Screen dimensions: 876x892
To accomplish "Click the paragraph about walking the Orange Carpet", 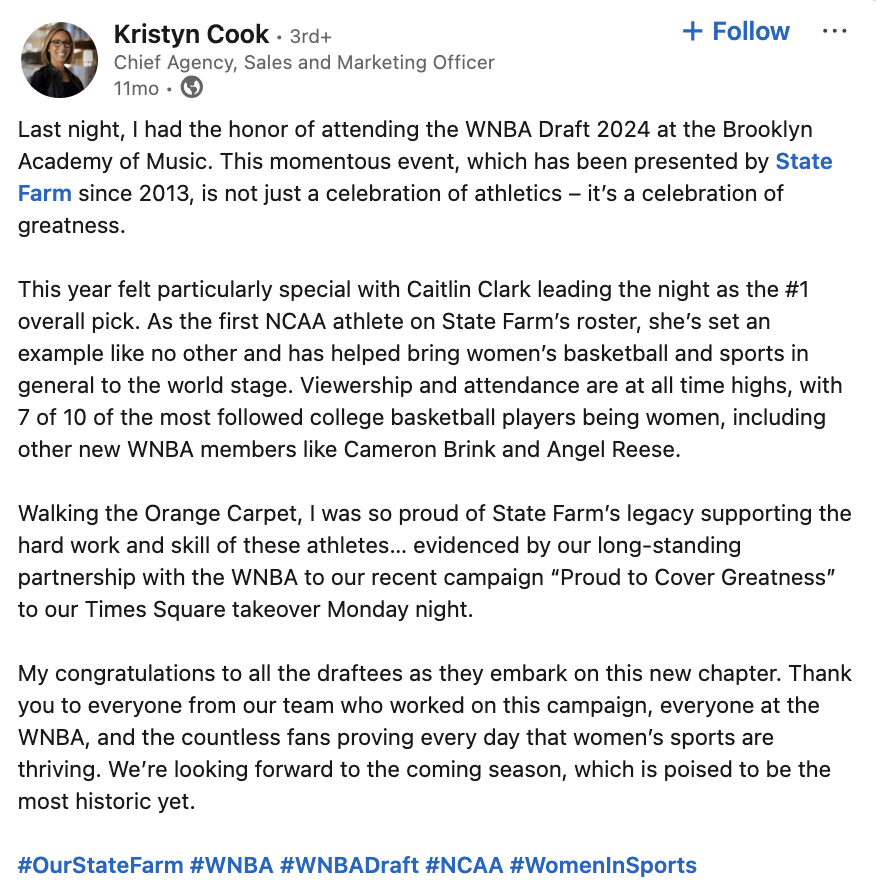I will pos(435,561).
